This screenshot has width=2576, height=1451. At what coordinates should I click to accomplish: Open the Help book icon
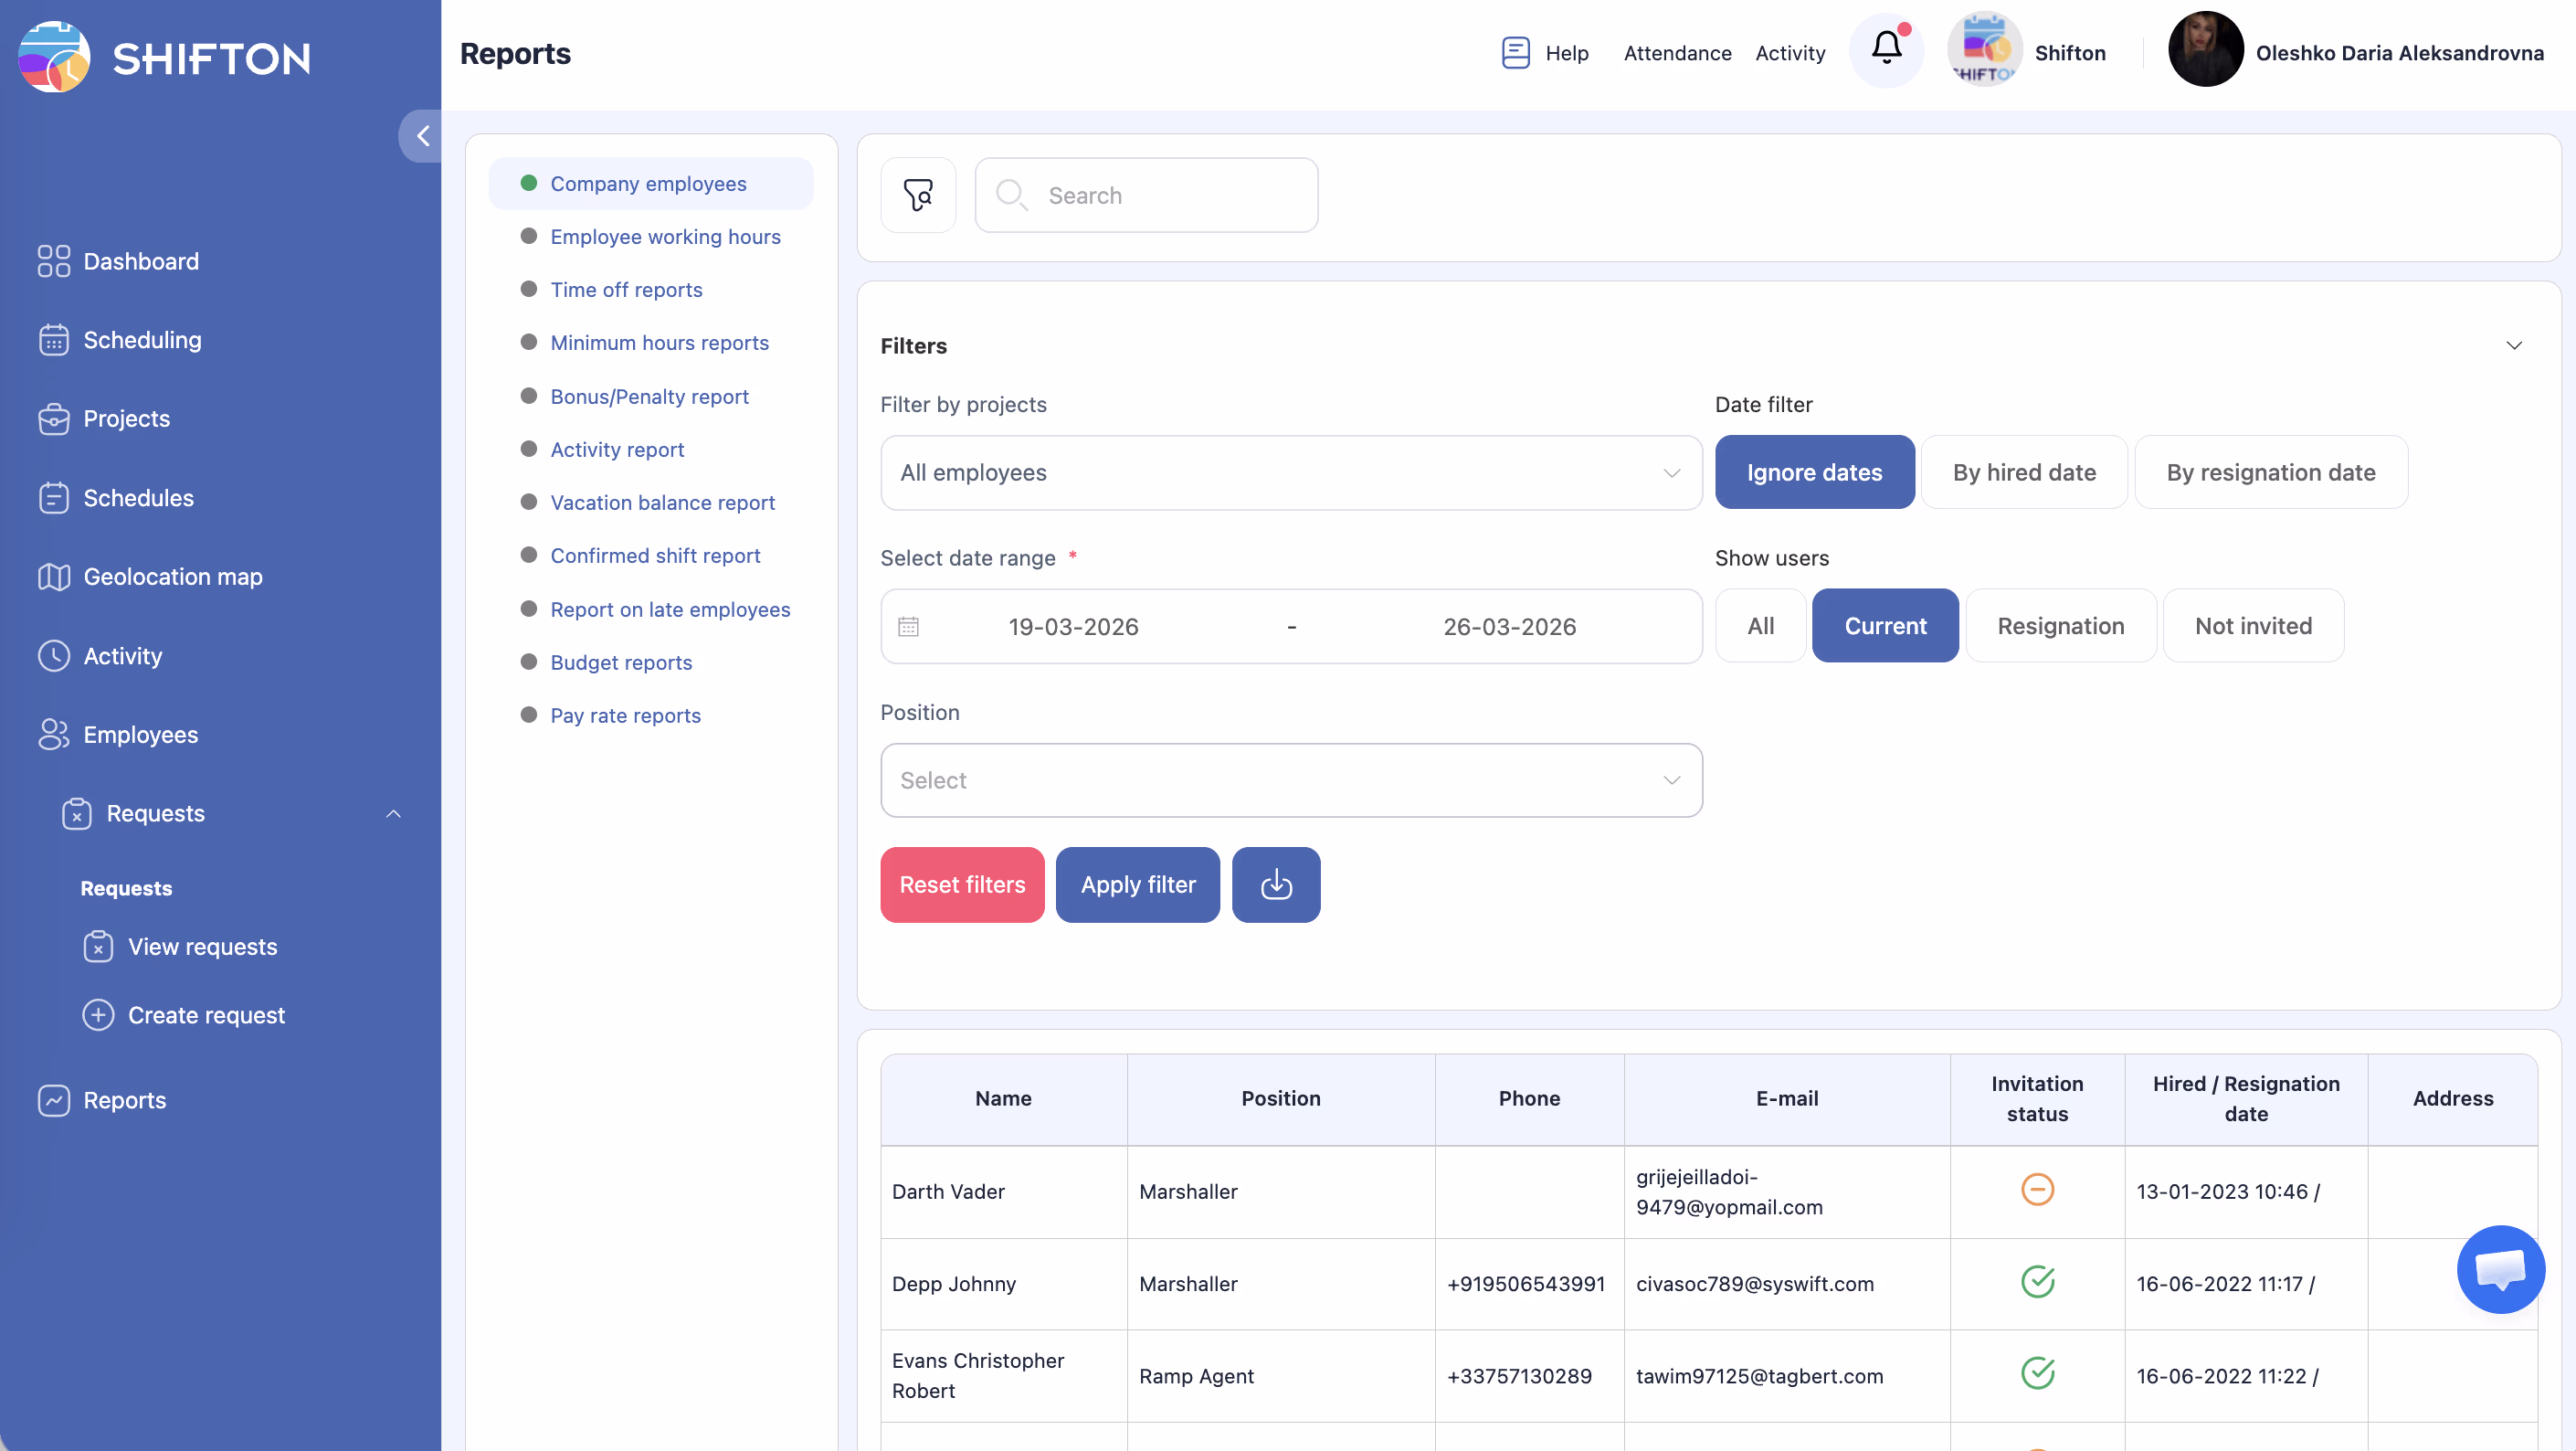click(x=1515, y=53)
